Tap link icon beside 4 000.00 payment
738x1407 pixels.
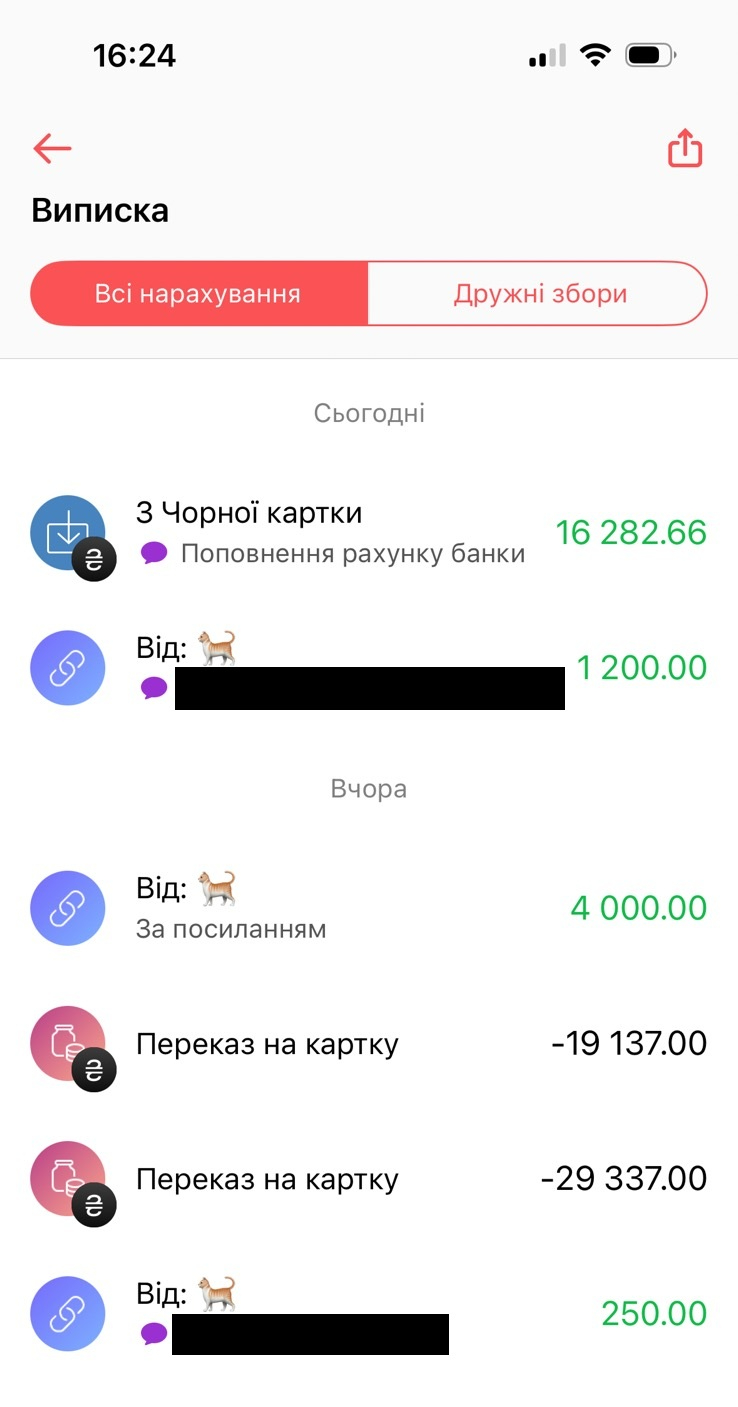(68, 908)
